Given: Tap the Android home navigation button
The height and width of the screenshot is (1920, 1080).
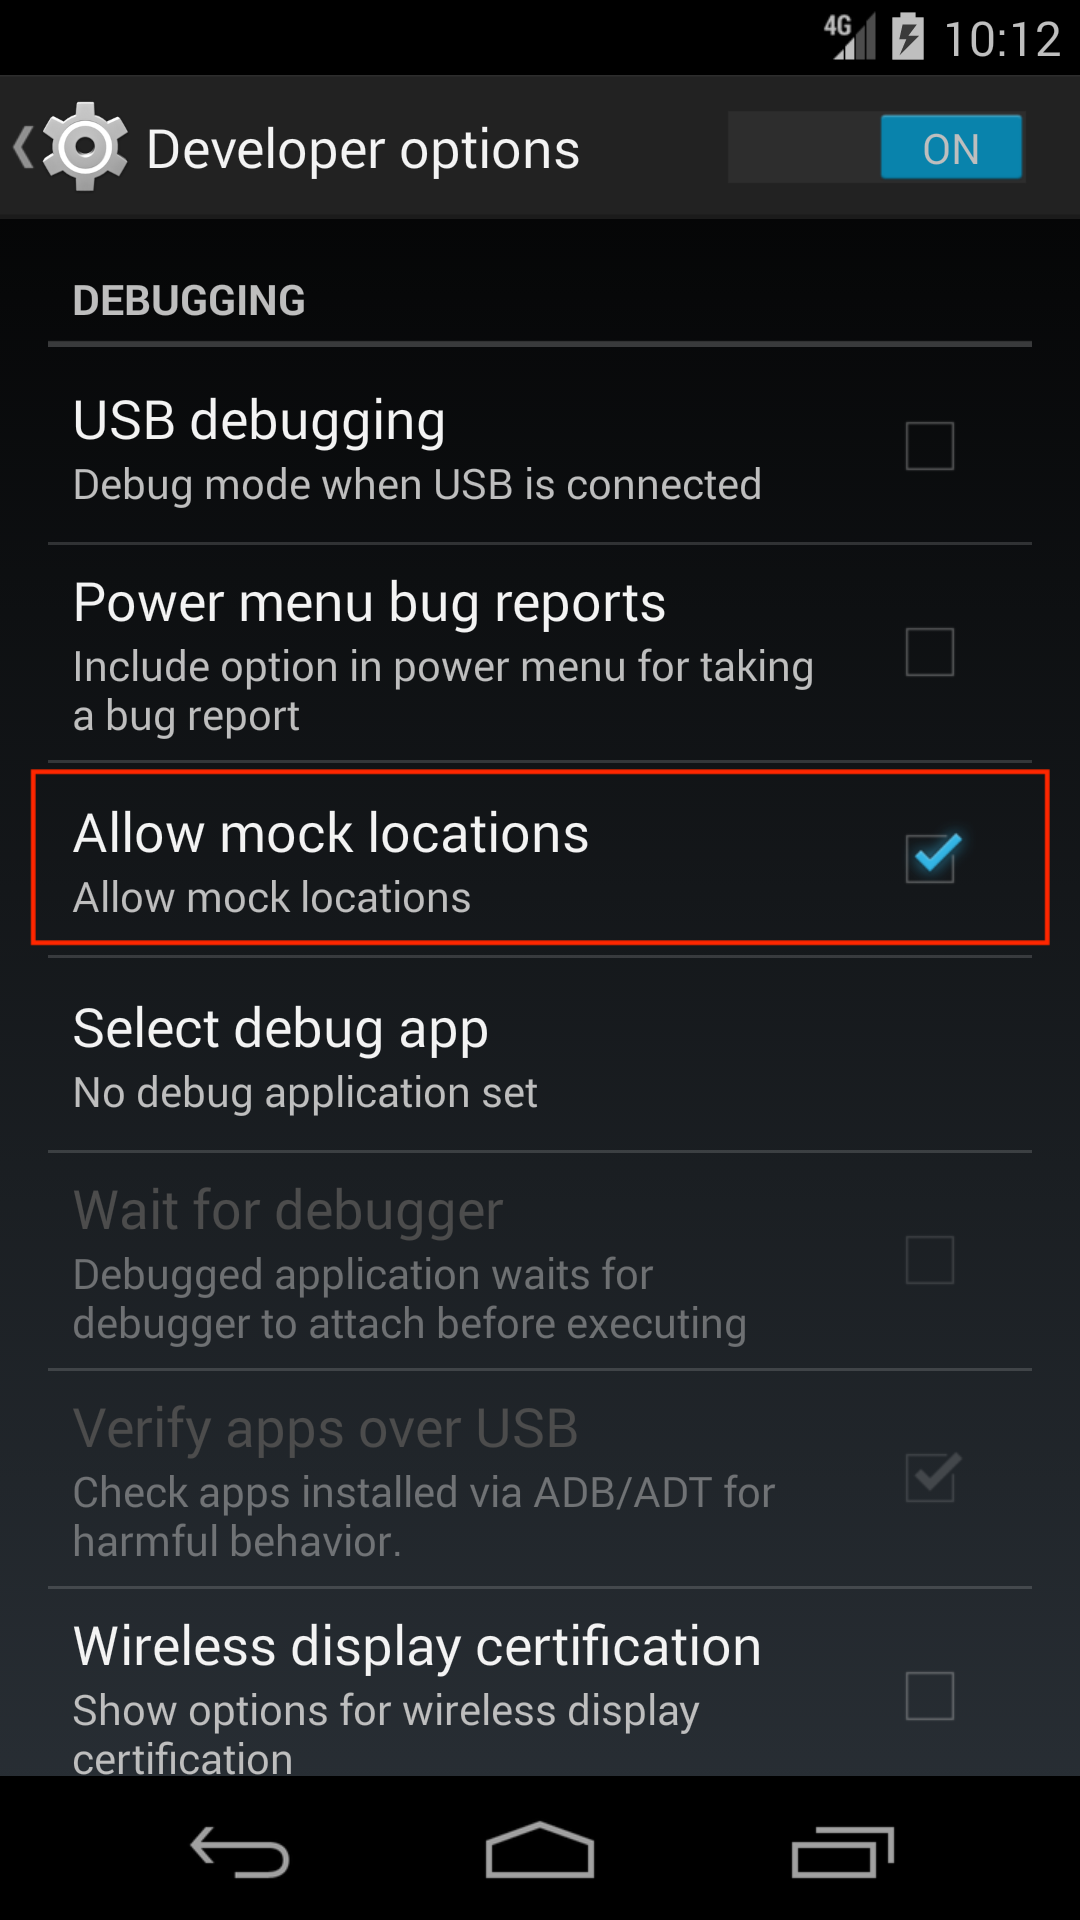Looking at the screenshot, I should 540,1849.
